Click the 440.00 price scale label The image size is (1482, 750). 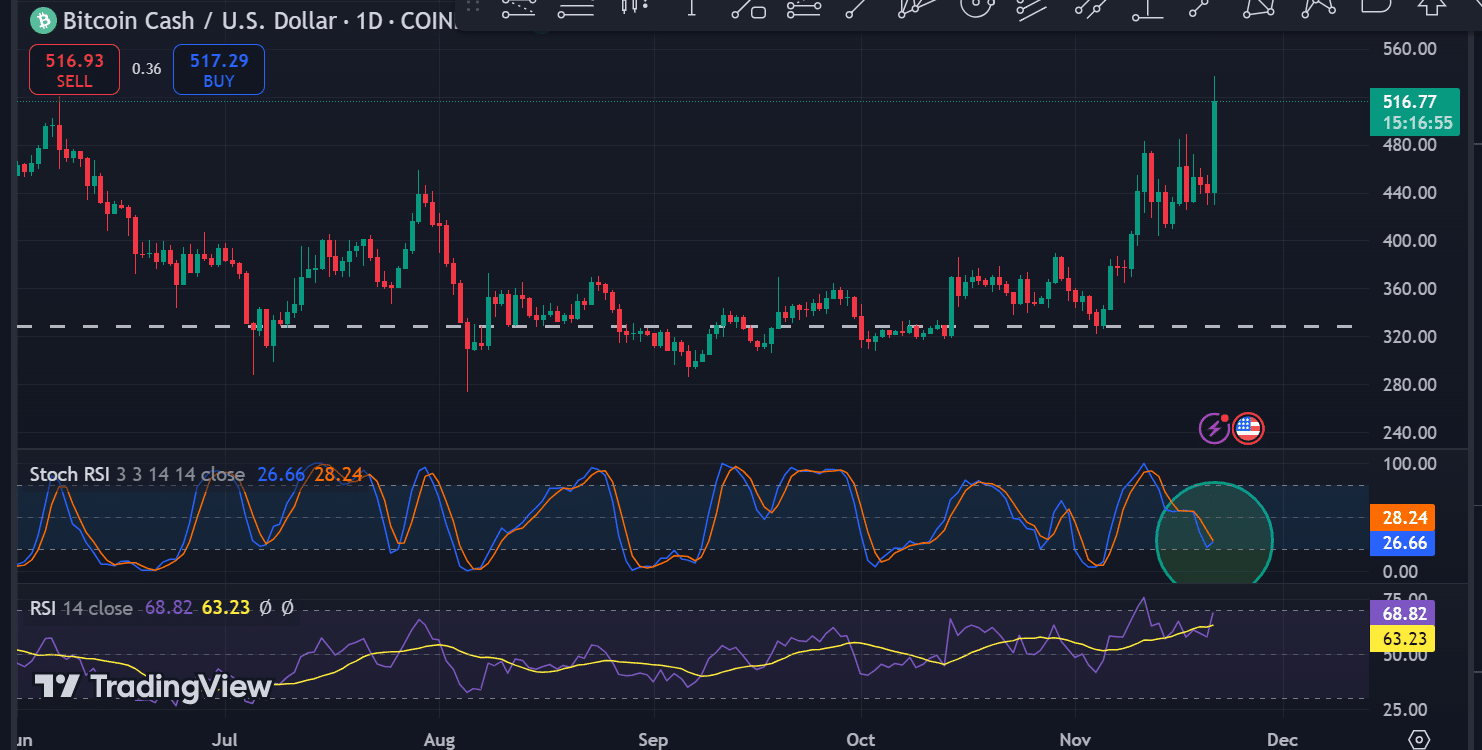pos(1410,193)
